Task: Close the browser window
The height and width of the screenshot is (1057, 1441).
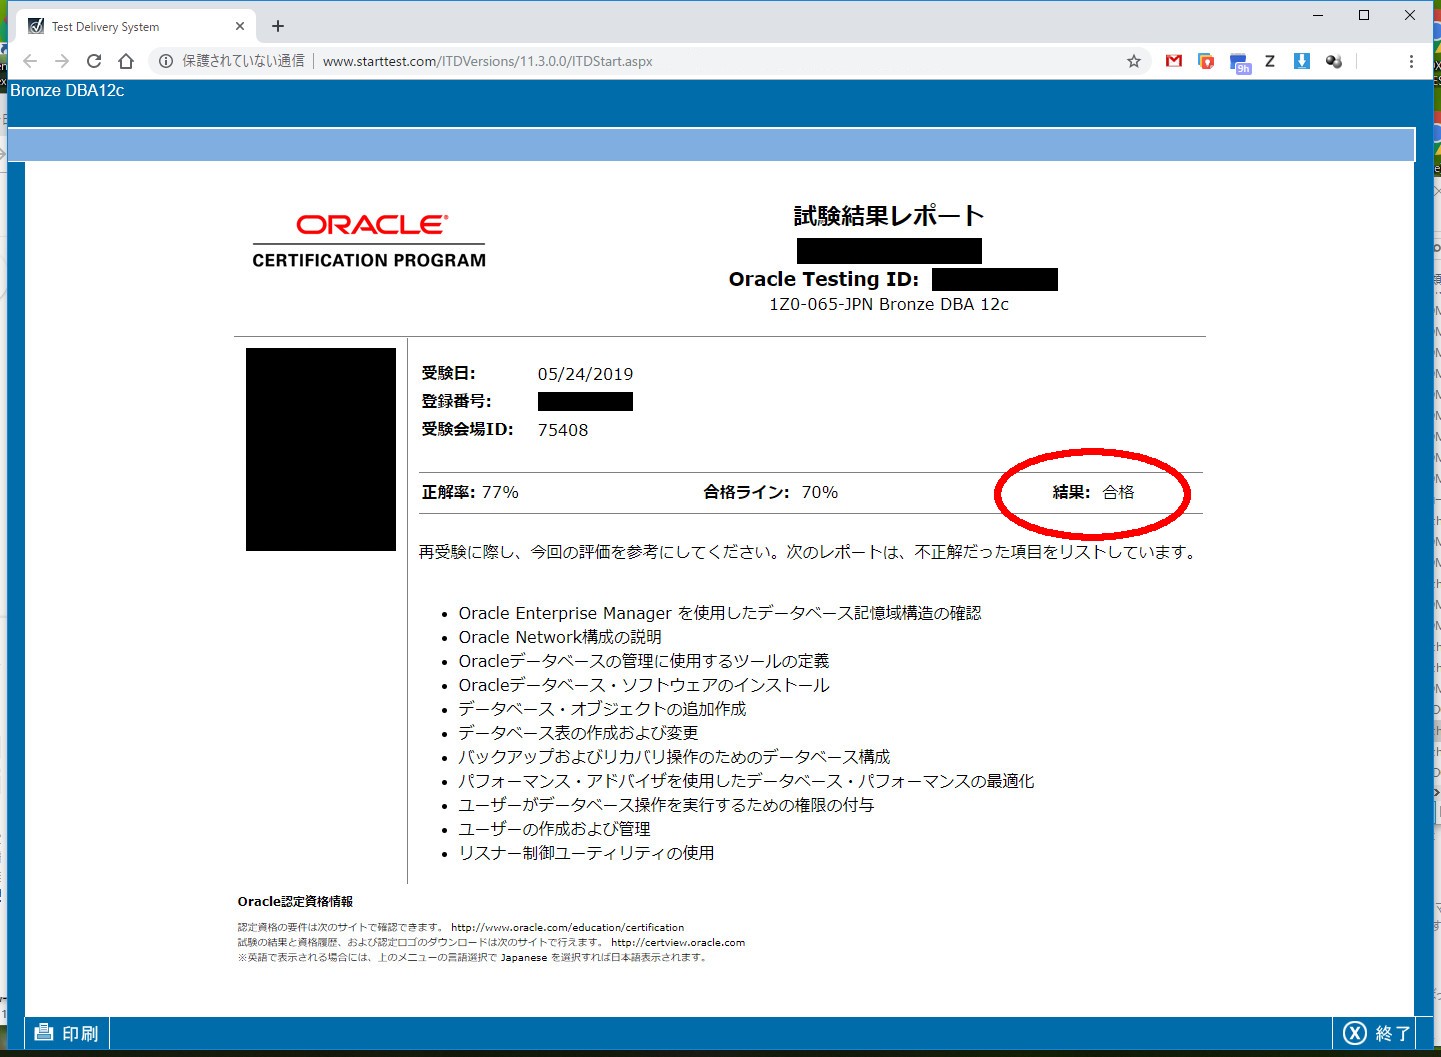Action: 1410,15
